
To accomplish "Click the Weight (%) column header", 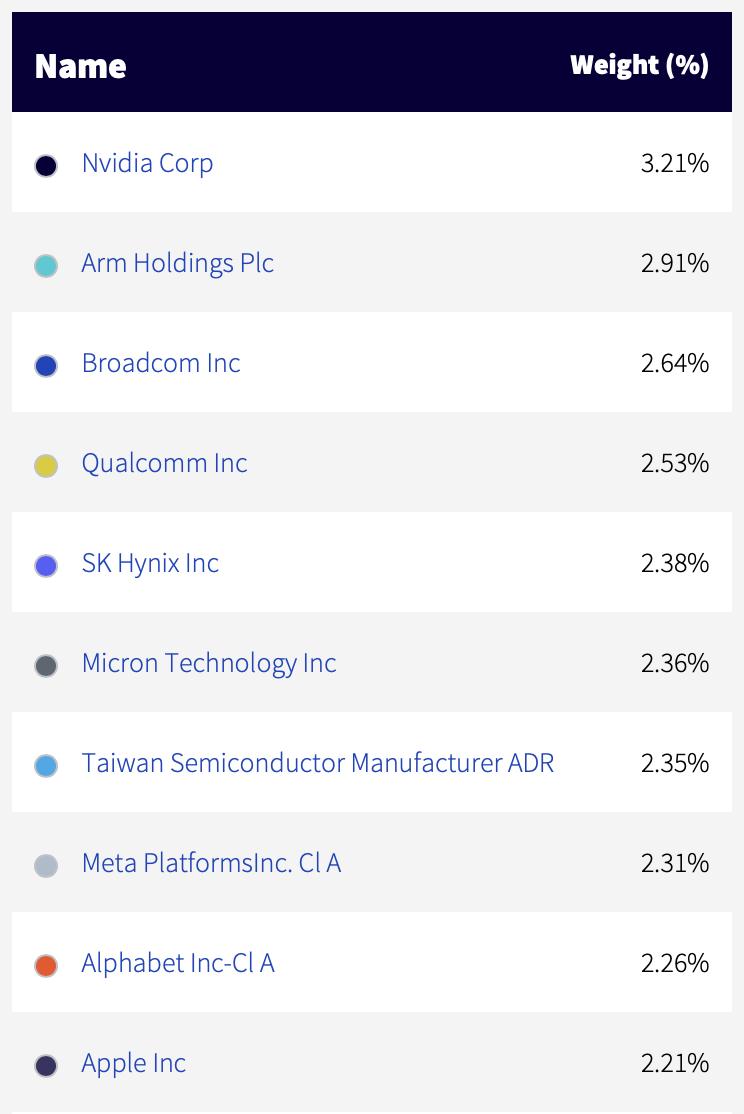I will pyautogui.click(x=640, y=65).
